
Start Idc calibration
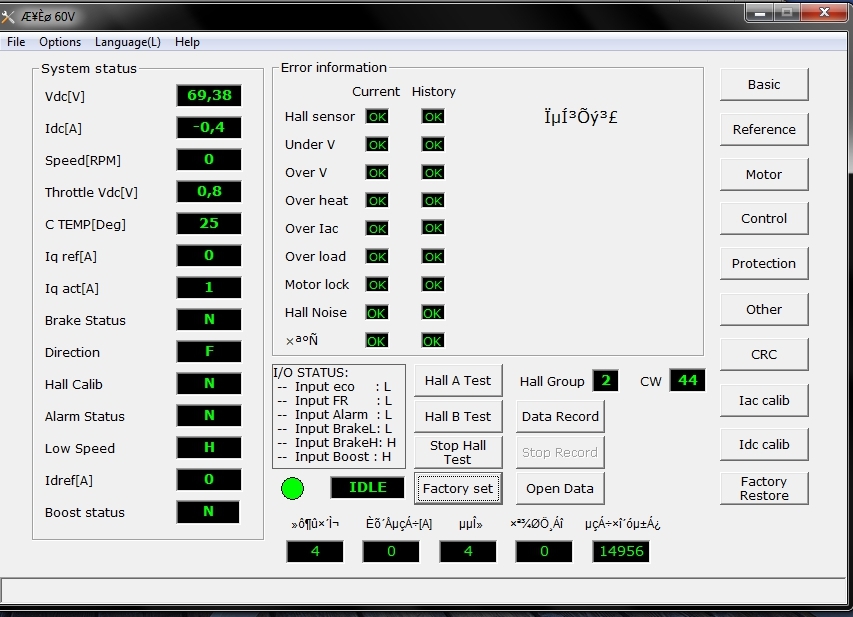764,445
